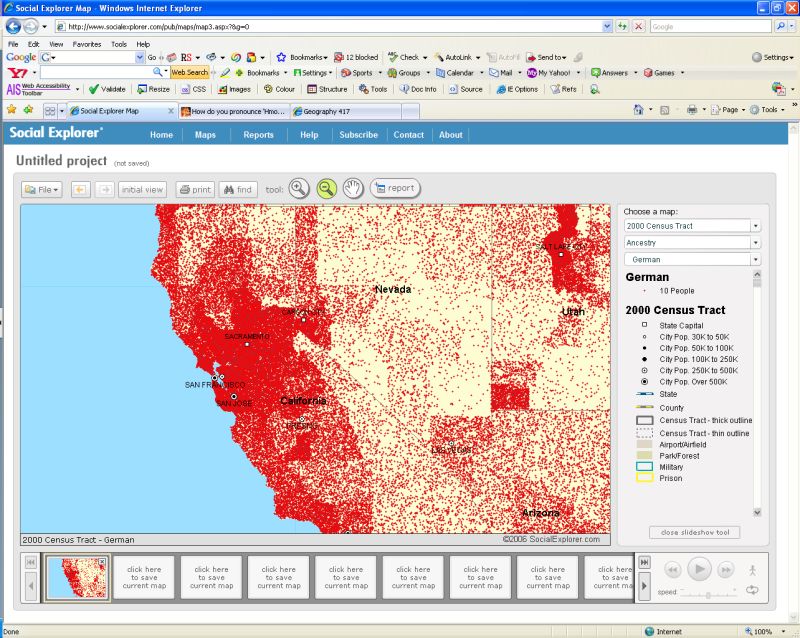Play the map slideshow

tap(699, 569)
